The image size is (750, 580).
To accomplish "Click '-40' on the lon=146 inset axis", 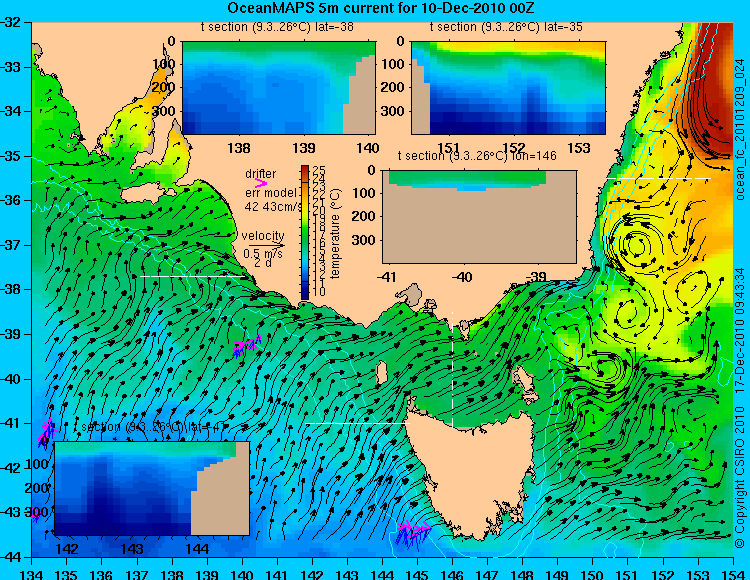I will (x=462, y=277).
